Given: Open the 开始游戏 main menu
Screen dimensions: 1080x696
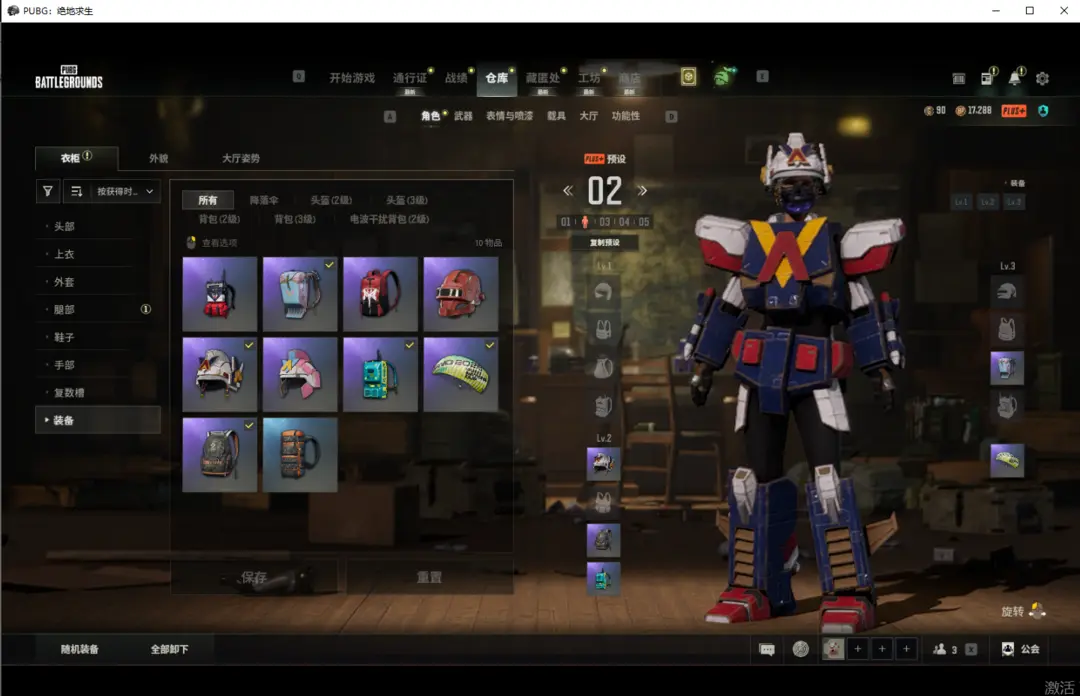Looking at the screenshot, I should click(352, 78).
